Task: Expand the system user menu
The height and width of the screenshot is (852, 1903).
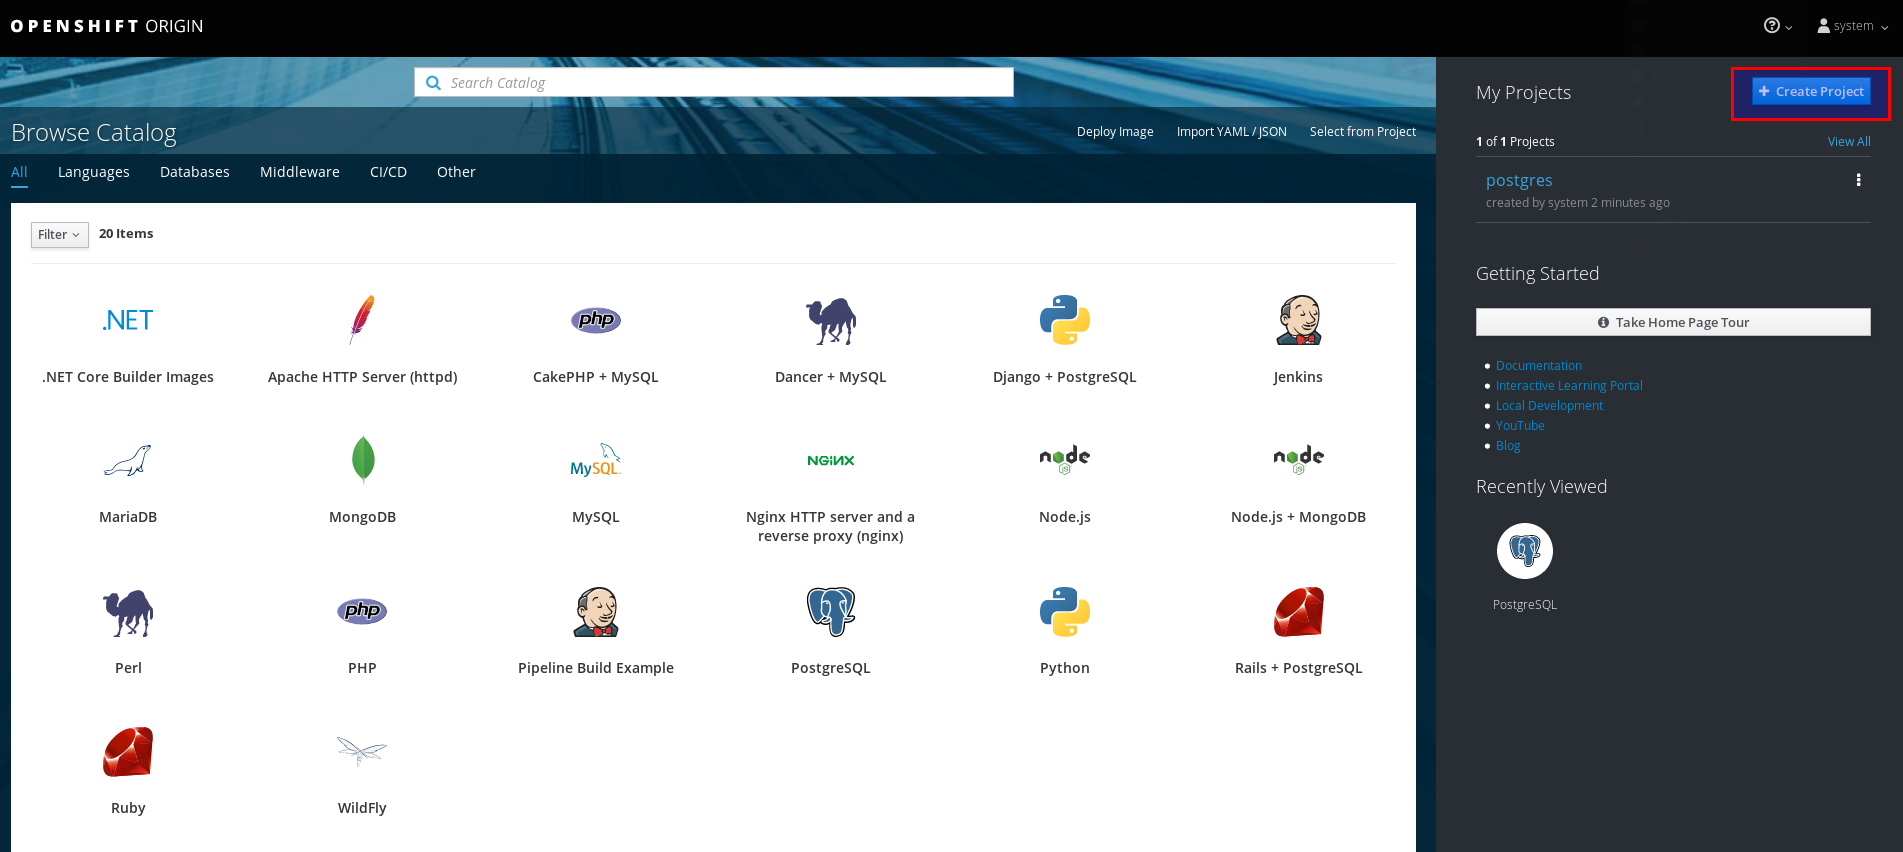Action: [x=1853, y=26]
